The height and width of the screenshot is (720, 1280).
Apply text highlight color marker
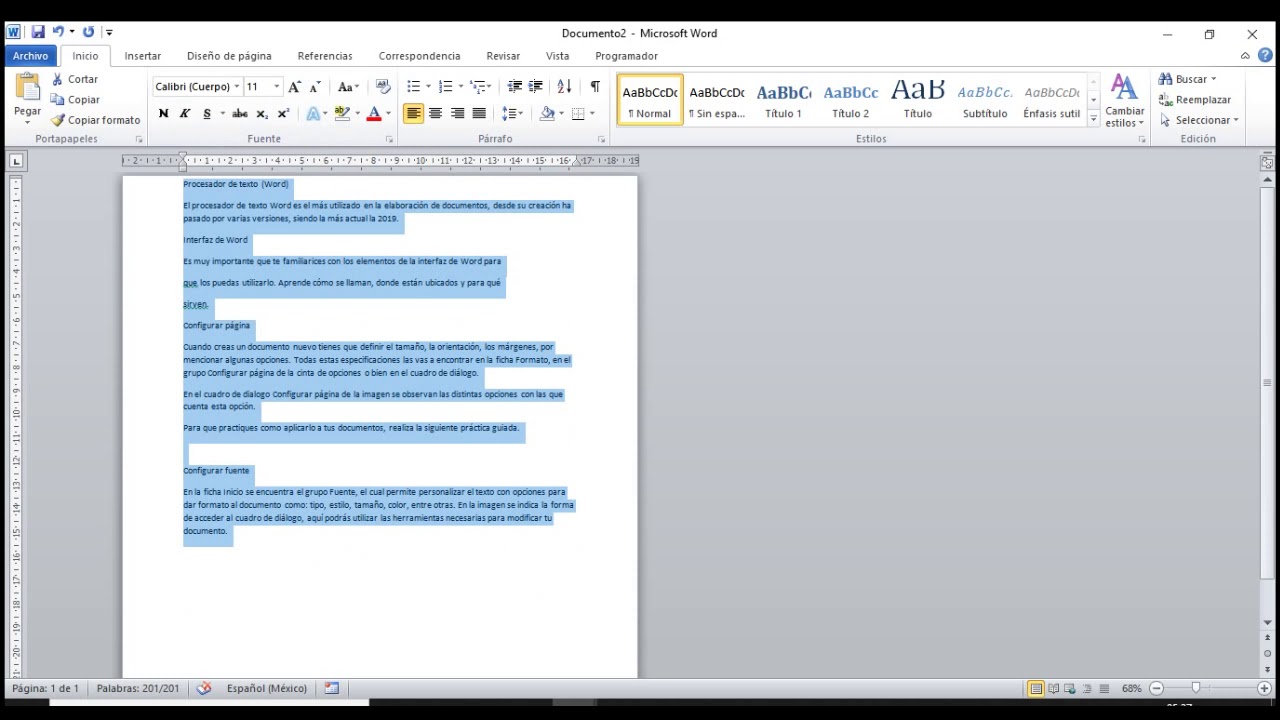343,113
